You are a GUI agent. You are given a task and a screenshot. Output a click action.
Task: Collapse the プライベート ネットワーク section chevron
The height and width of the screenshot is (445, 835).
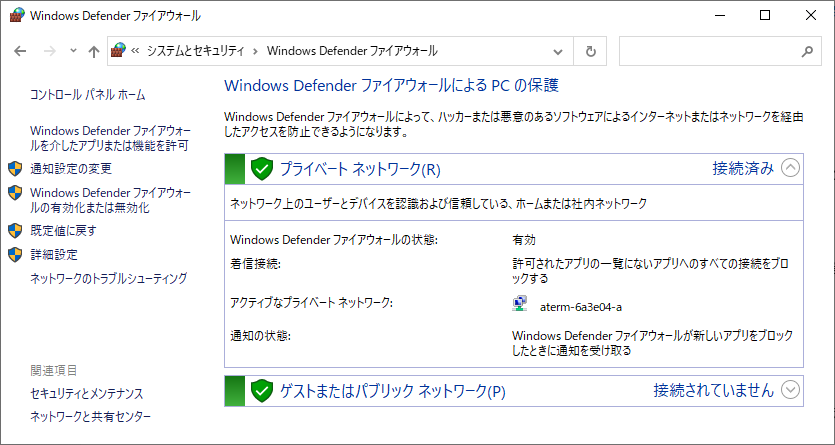790,168
